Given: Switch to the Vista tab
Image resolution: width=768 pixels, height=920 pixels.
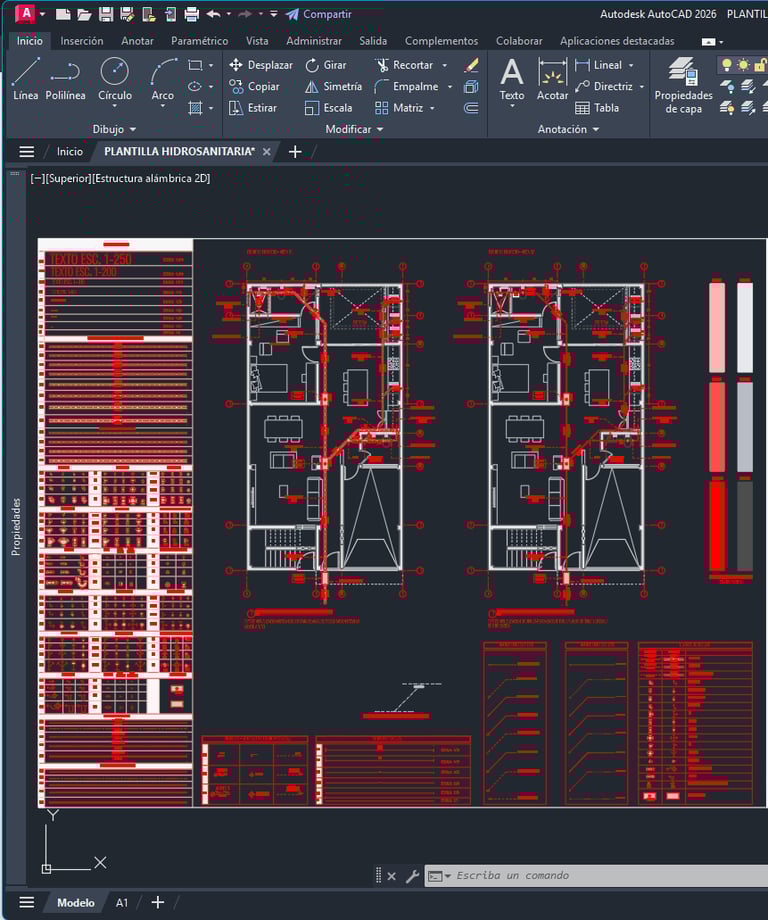Looking at the screenshot, I should pos(257,41).
